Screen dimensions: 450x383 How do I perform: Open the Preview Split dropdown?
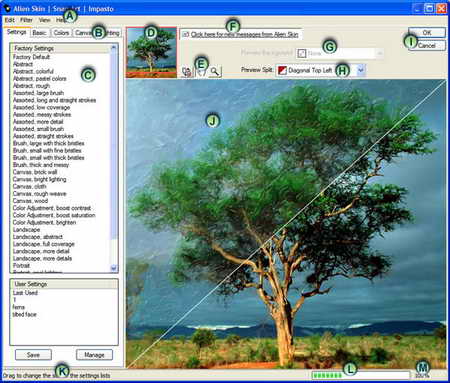click(360, 70)
